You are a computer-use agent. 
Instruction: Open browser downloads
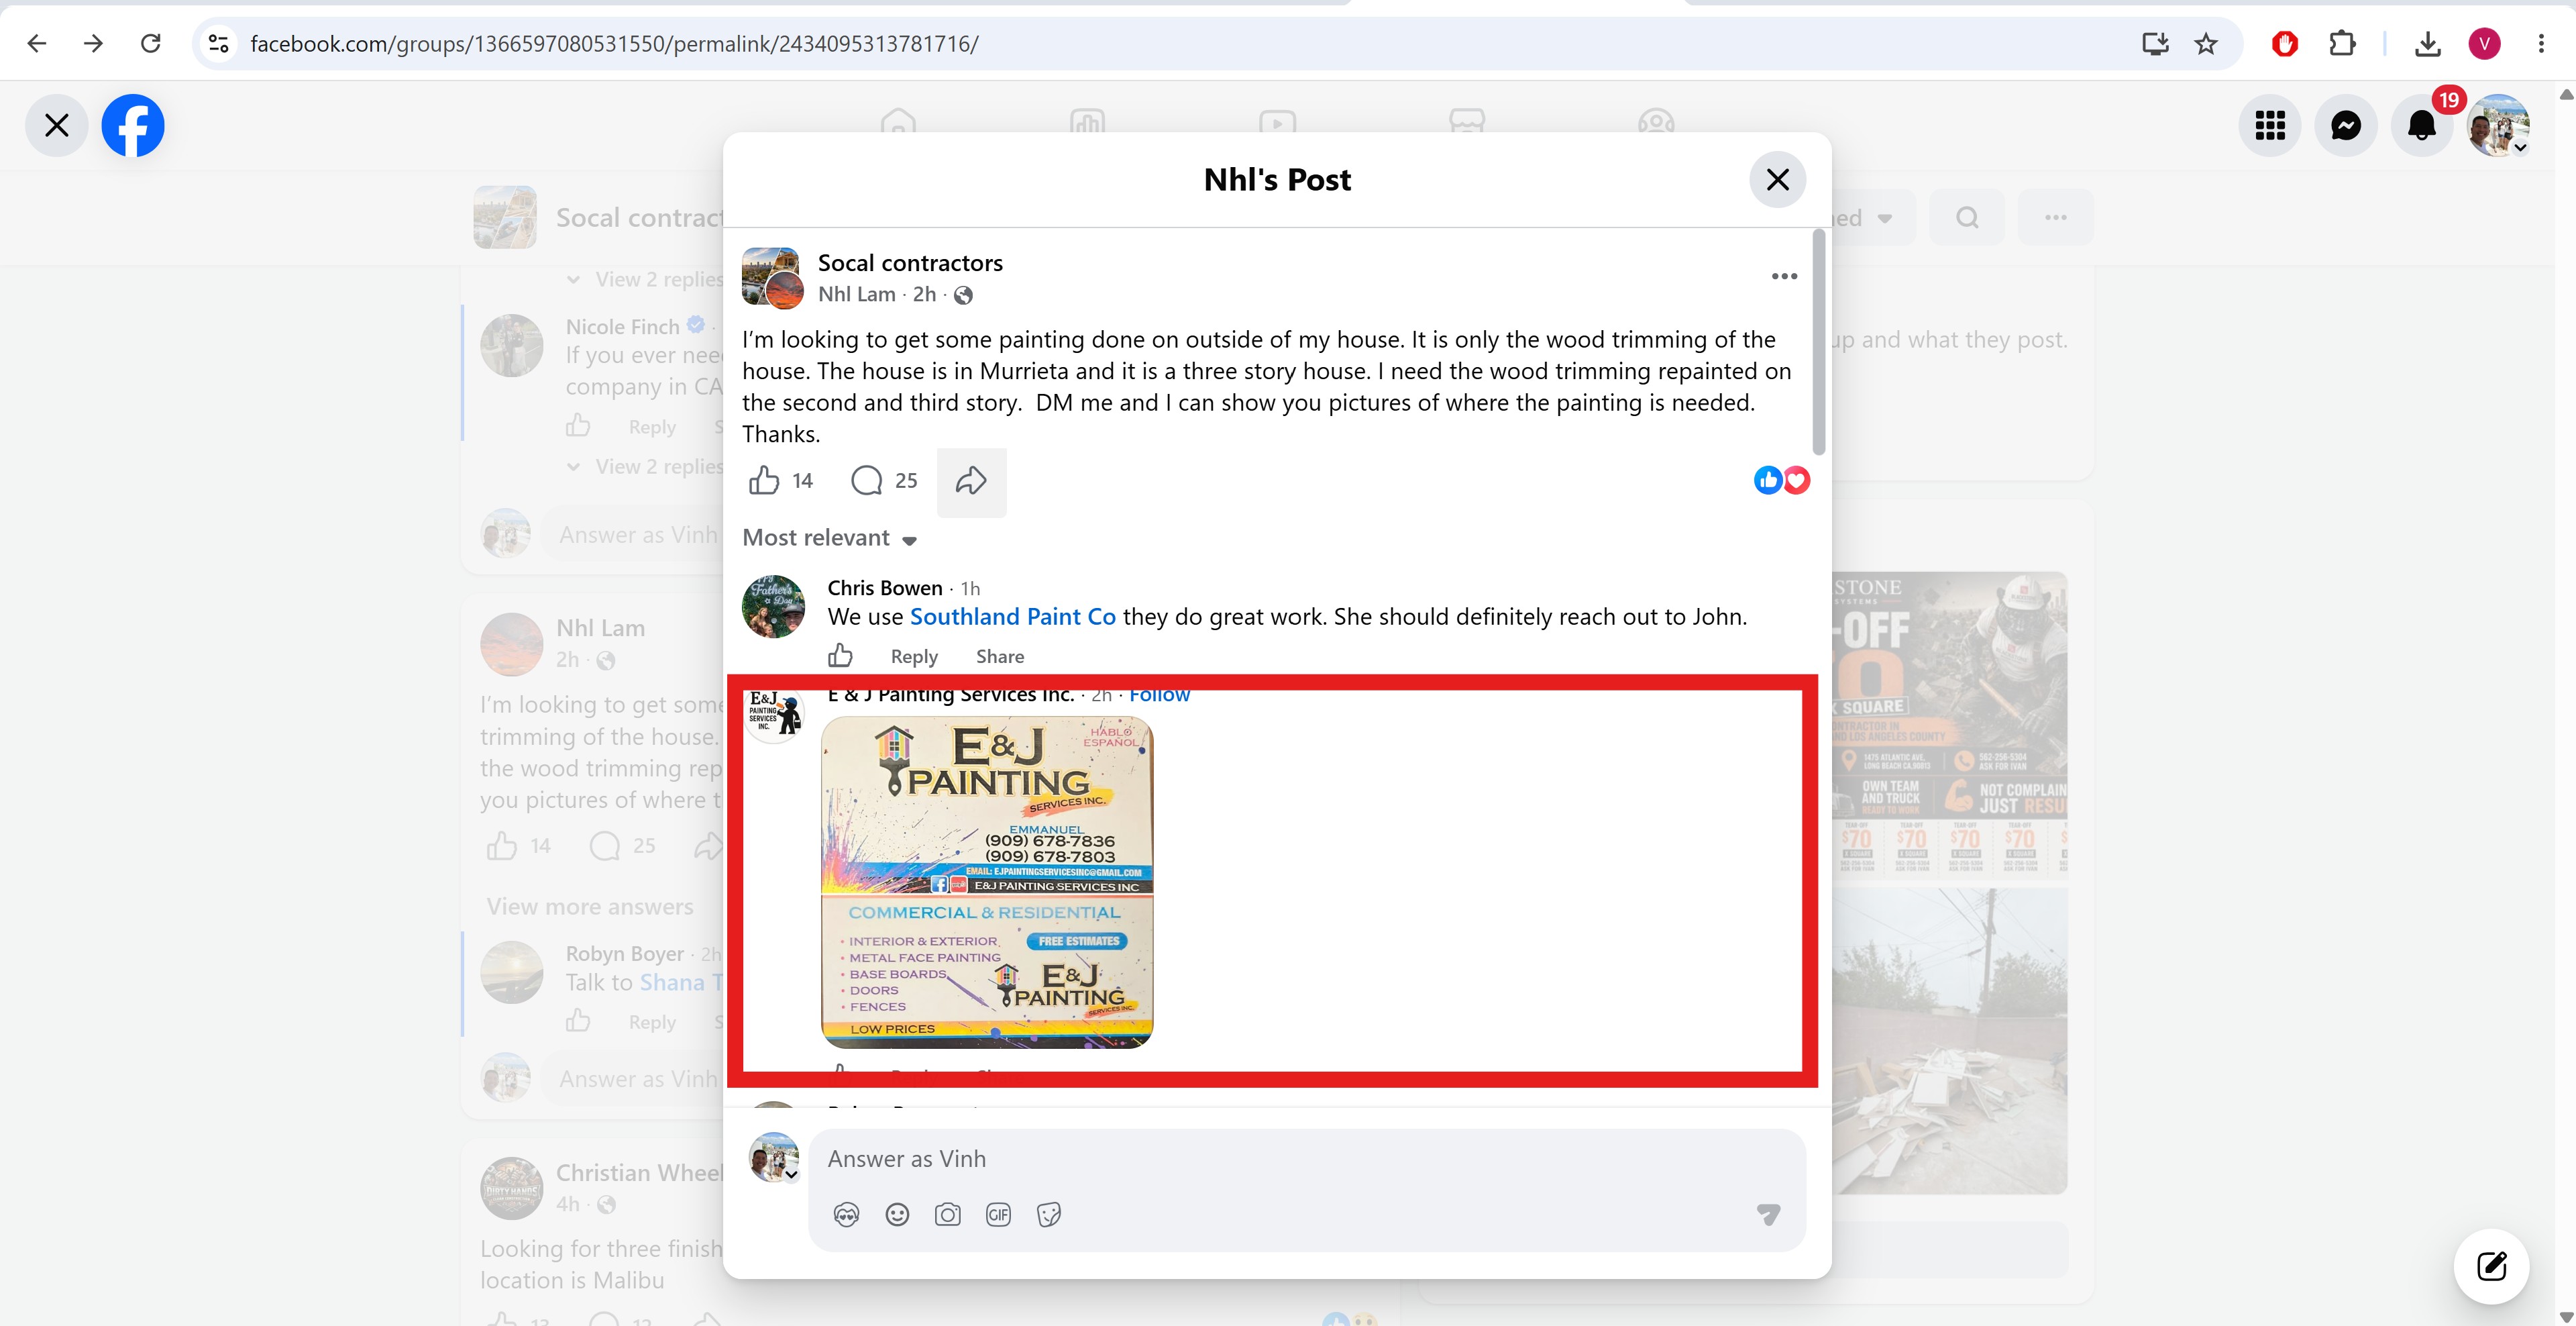coord(2427,44)
